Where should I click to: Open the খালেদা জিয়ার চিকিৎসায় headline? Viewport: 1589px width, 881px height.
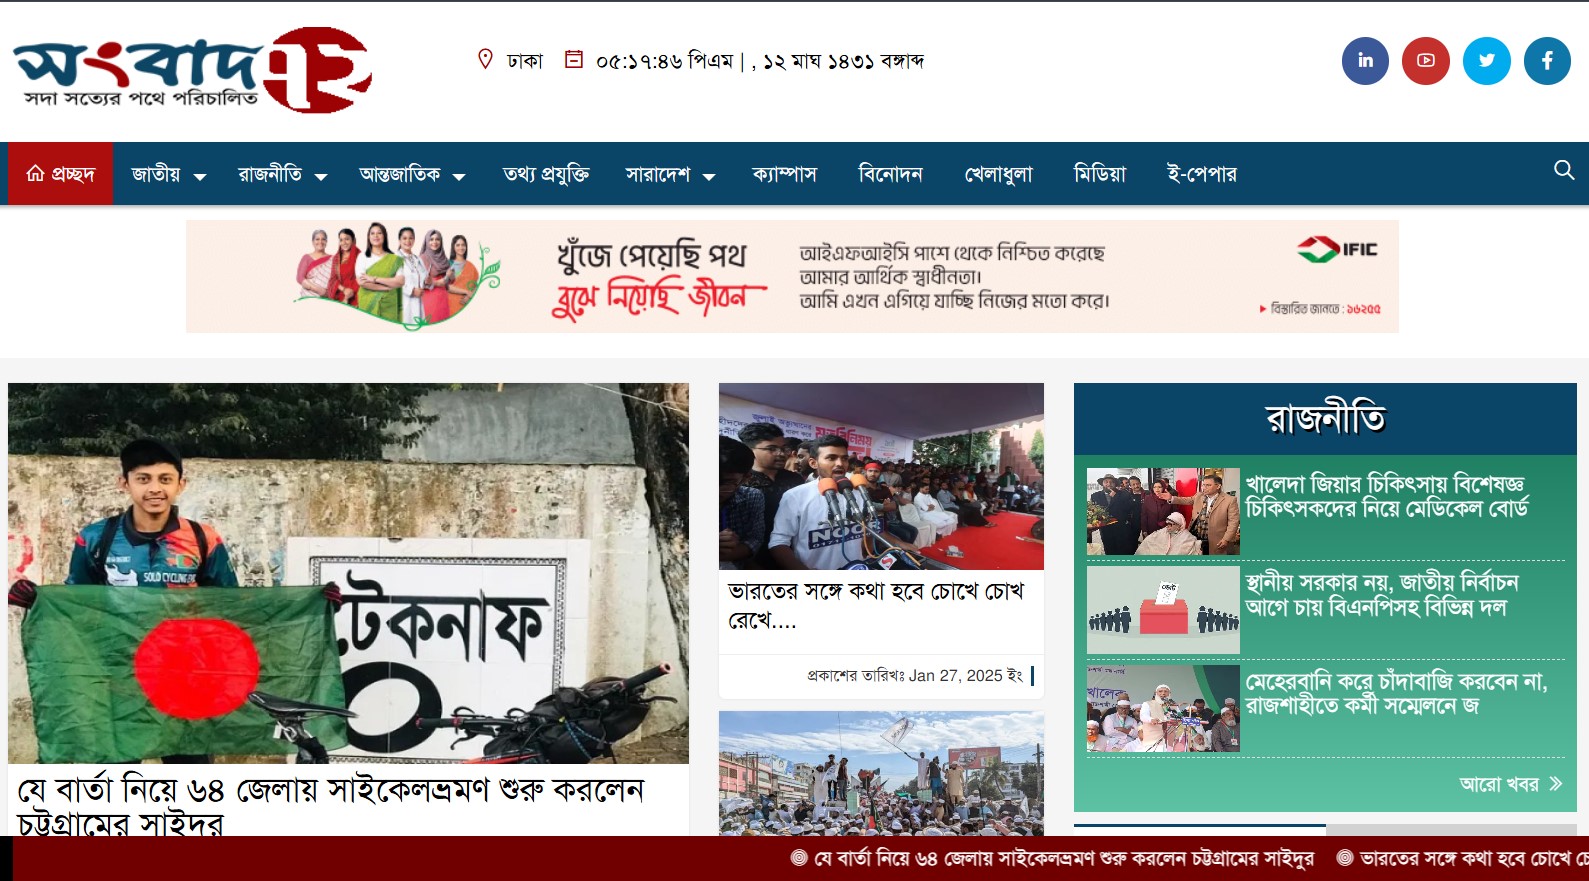[1386, 497]
